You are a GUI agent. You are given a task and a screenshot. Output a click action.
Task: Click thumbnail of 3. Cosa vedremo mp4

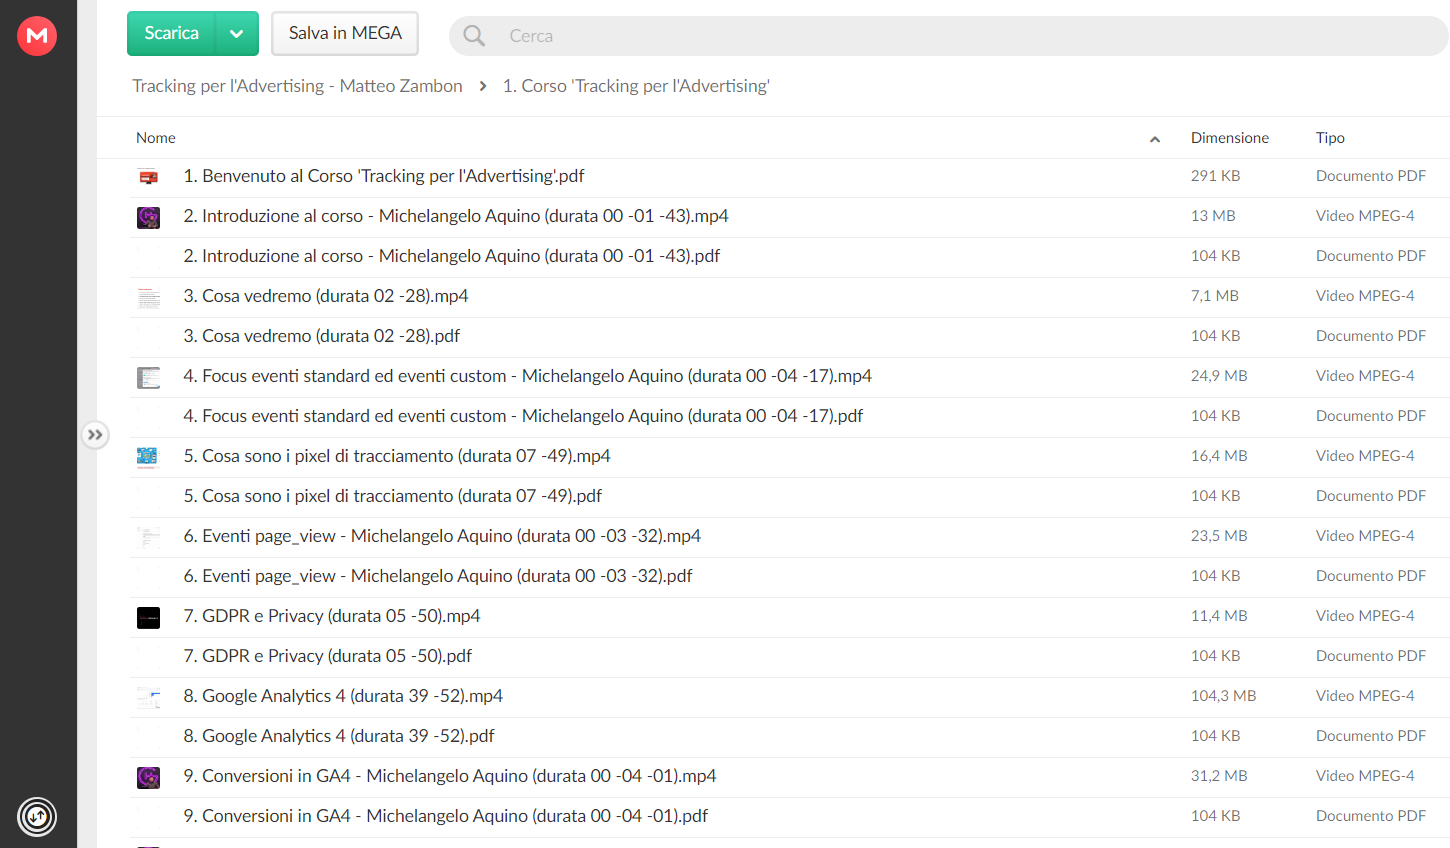tap(148, 297)
